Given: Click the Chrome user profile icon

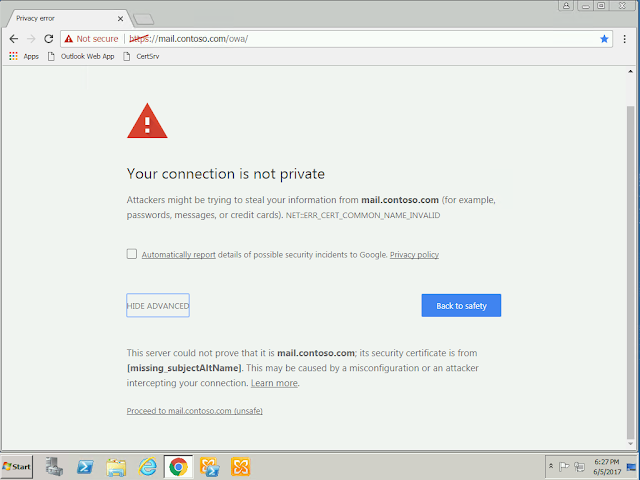Looking at the screenshot, I should 566,5.
